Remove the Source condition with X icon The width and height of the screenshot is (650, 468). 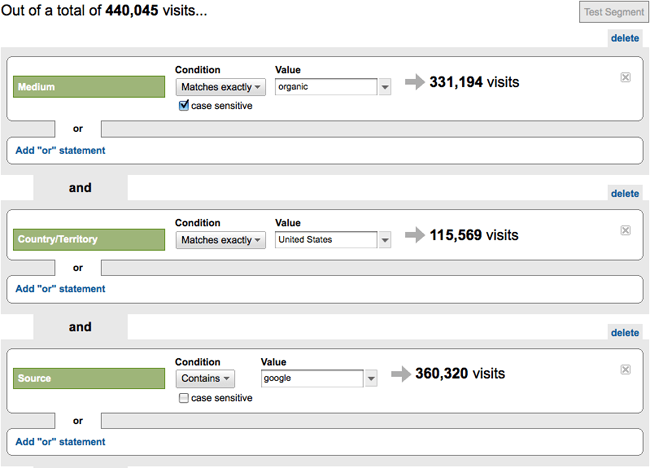point(626,369)
